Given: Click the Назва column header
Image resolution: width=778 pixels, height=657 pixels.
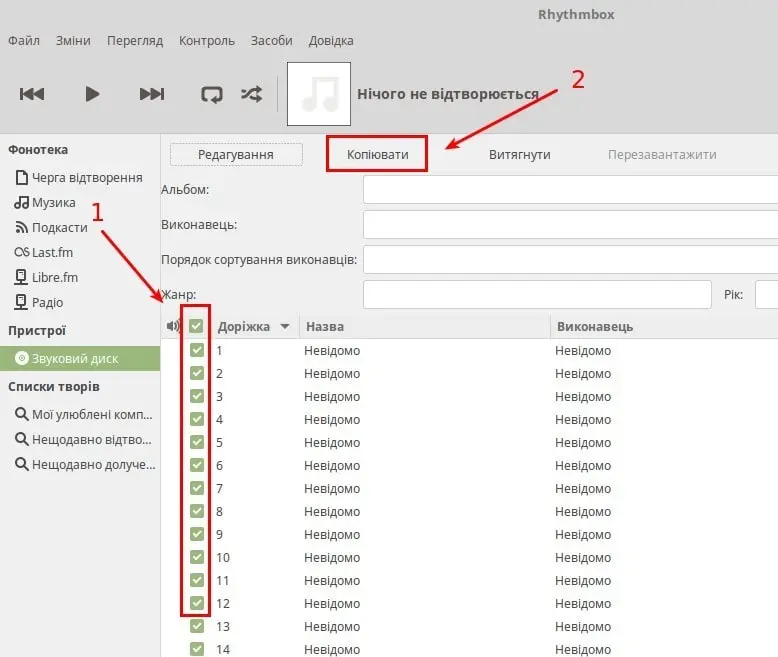Looking at the screenshot, I should [x=425, y=327].
